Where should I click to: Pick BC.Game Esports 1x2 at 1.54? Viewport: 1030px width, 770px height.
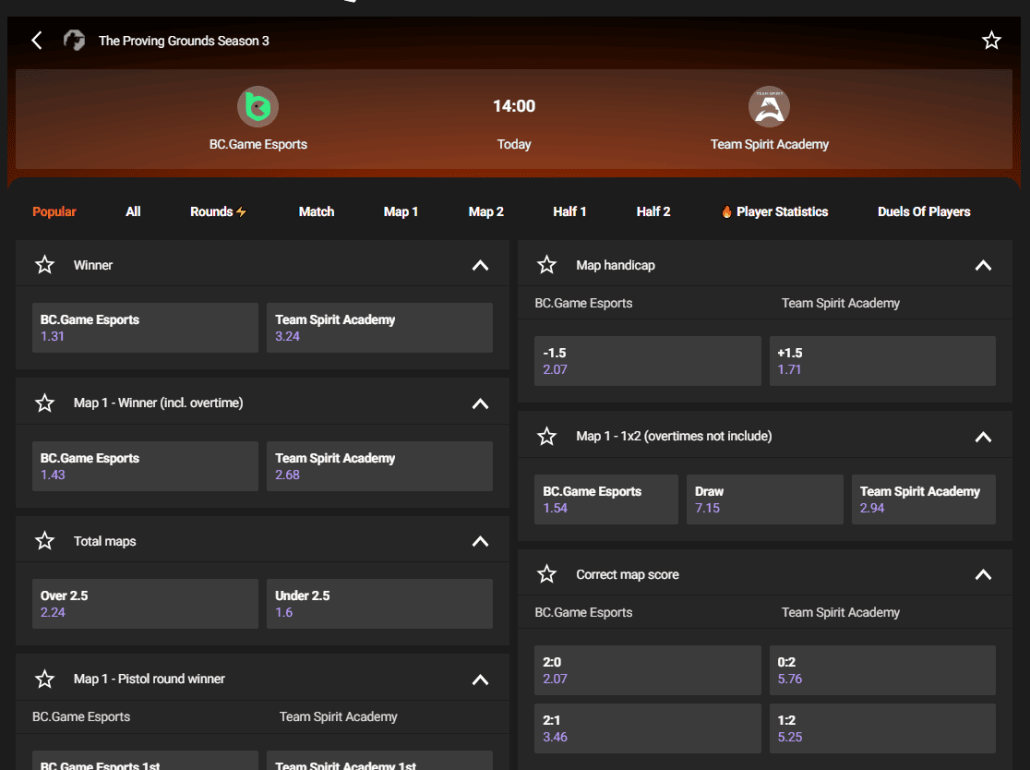(x=606, y=499)
